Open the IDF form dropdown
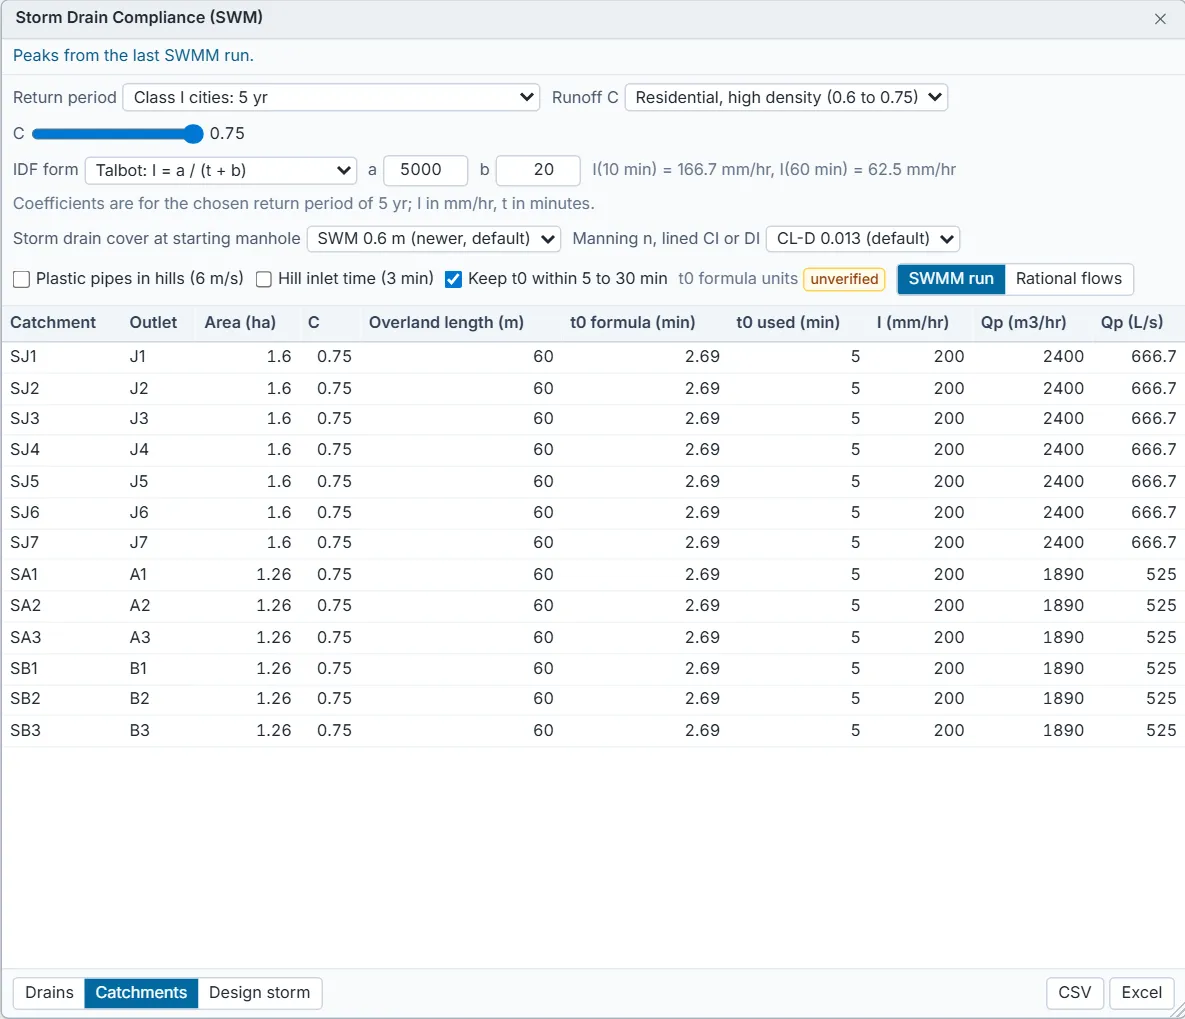This screenshot has width=1185, height=1019. point(221,170)
